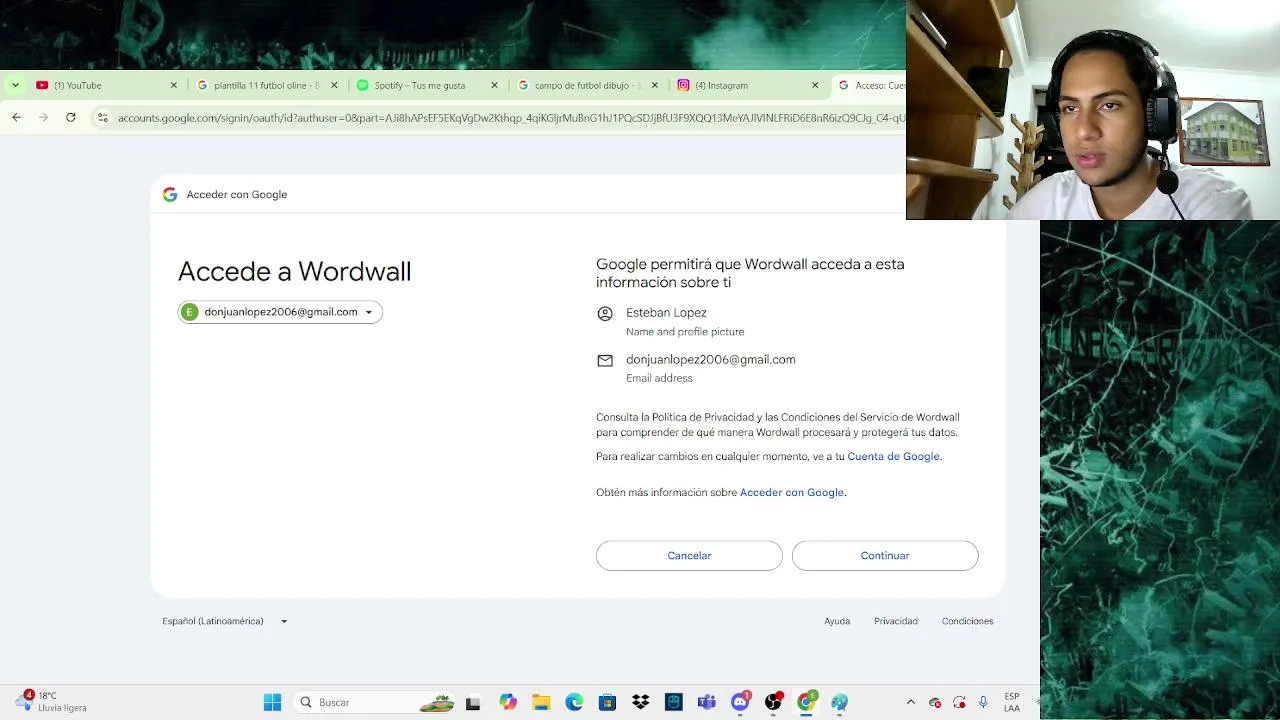This screenshot has height=720, width=1280.
Task: Select the Acceso Cuenta tab
Action: click(x=869, y=85)
